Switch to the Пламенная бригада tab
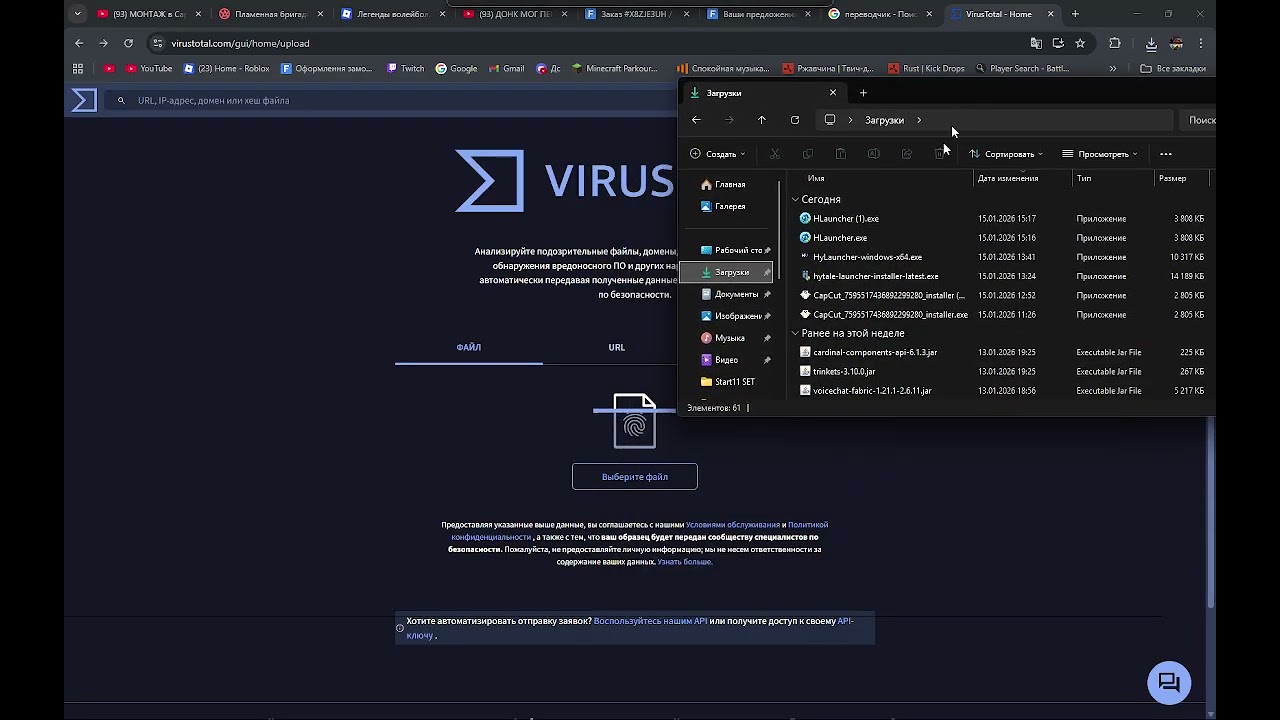This screenshot has width=1280, height=720. click(272, 14)
